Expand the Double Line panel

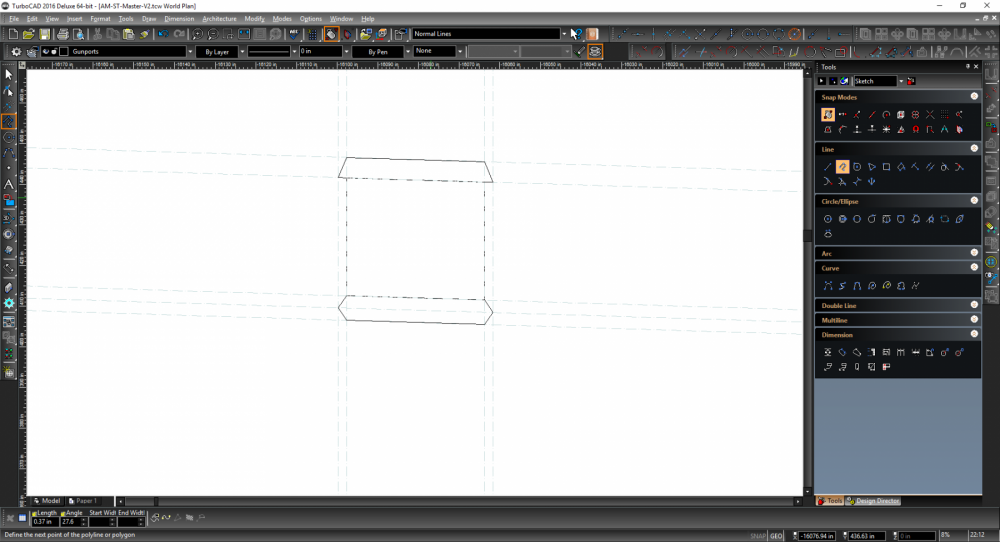(x=974, y=305)
